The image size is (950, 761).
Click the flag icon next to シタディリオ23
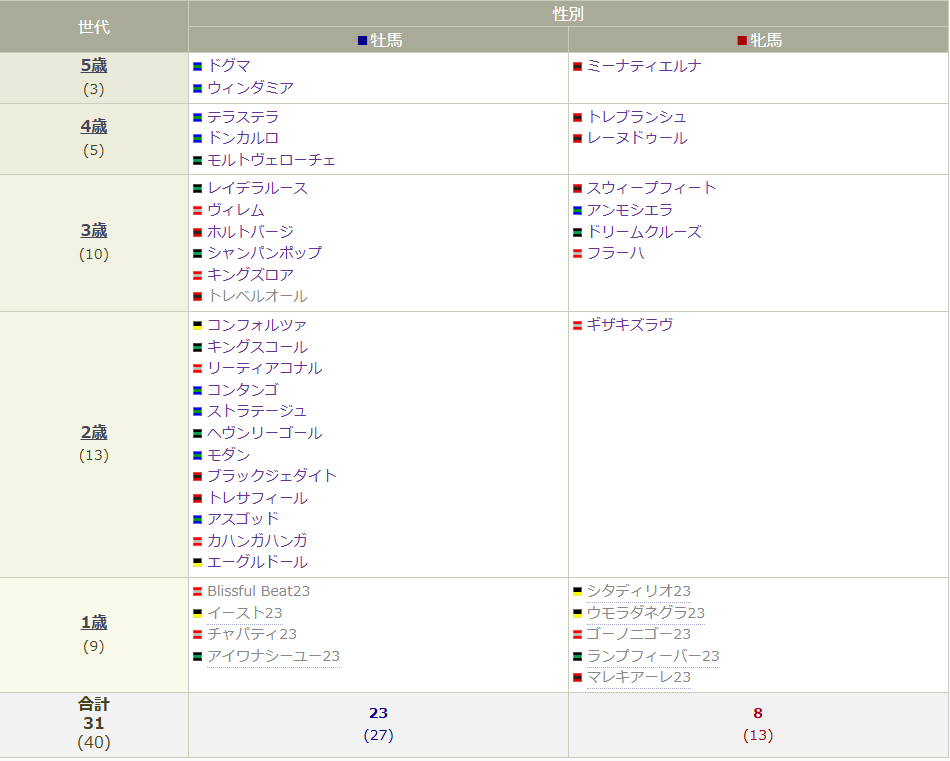tap(579, 589)
